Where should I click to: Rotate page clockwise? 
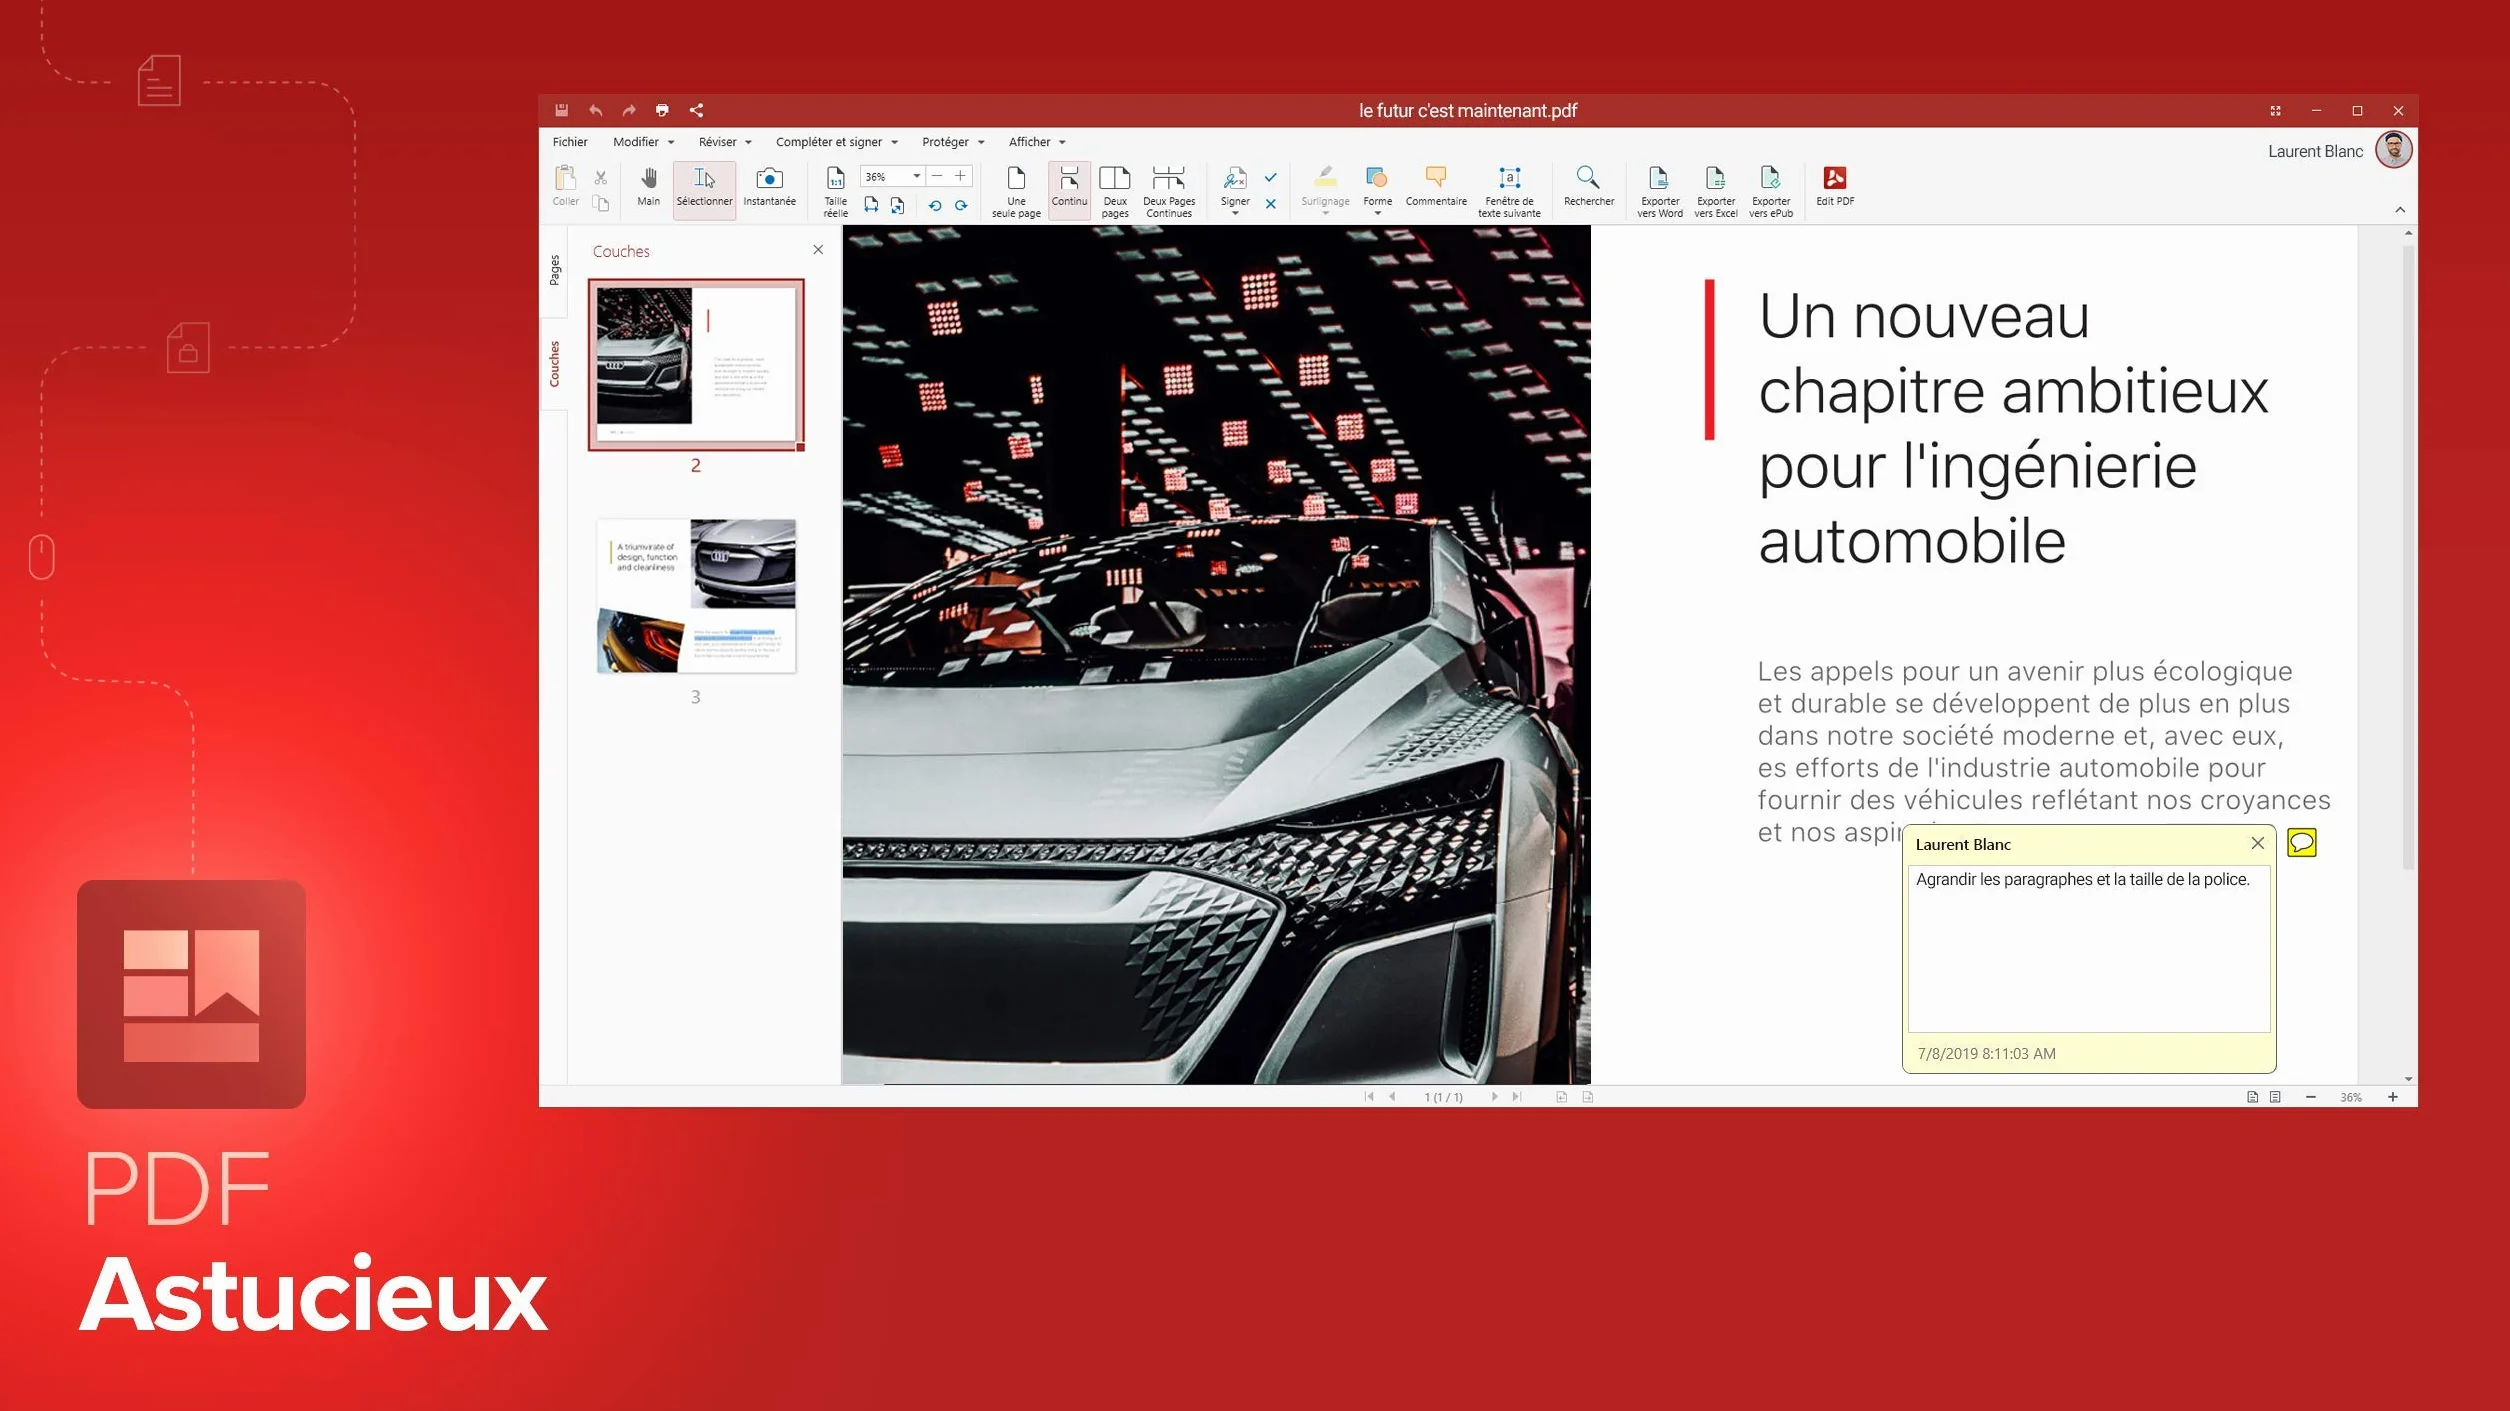(961, 205)
